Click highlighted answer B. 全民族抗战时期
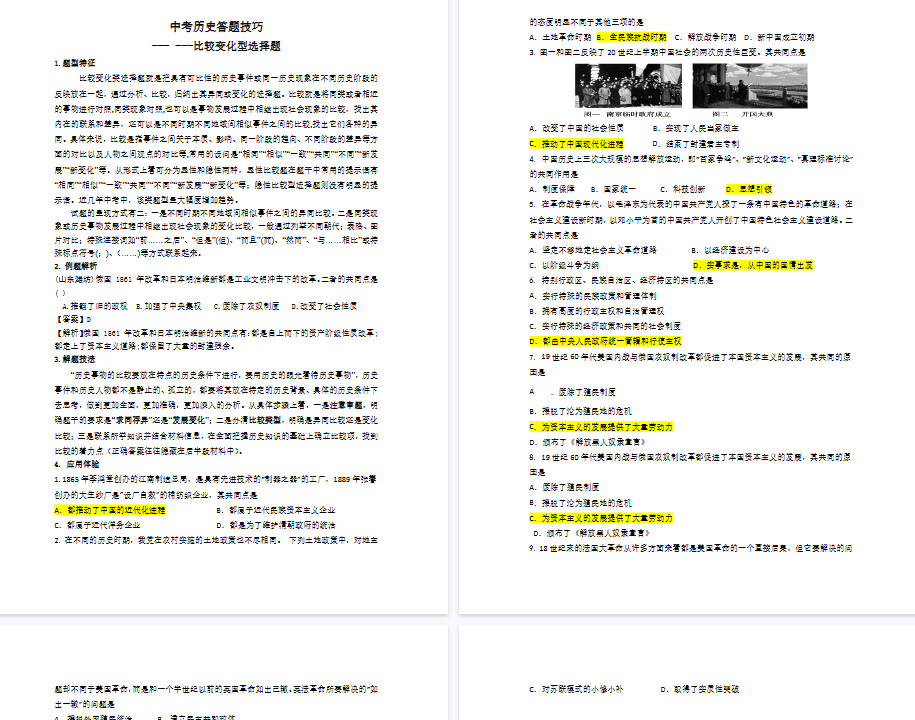This screenshot has width=915, height=720. pyautogui.click(x=631, y=37)
